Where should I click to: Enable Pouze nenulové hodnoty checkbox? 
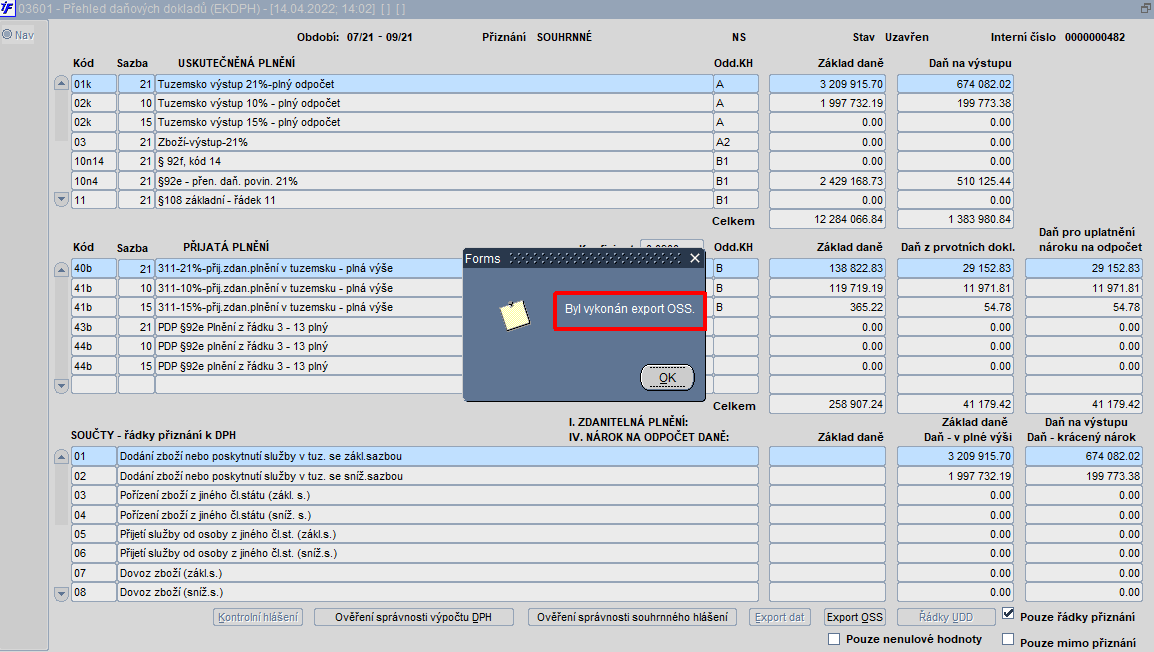pos(834,639)
